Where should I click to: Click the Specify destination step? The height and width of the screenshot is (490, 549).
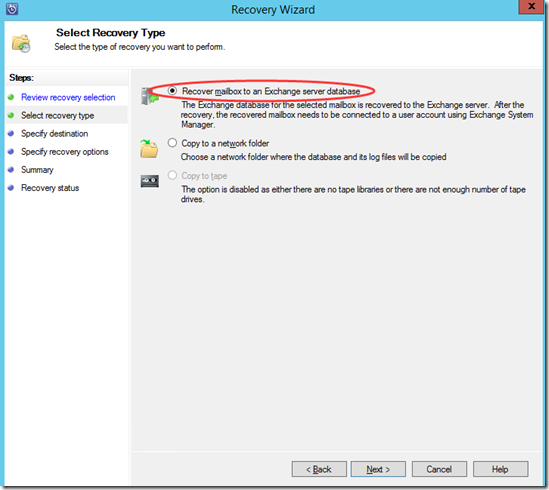[54, 134]
